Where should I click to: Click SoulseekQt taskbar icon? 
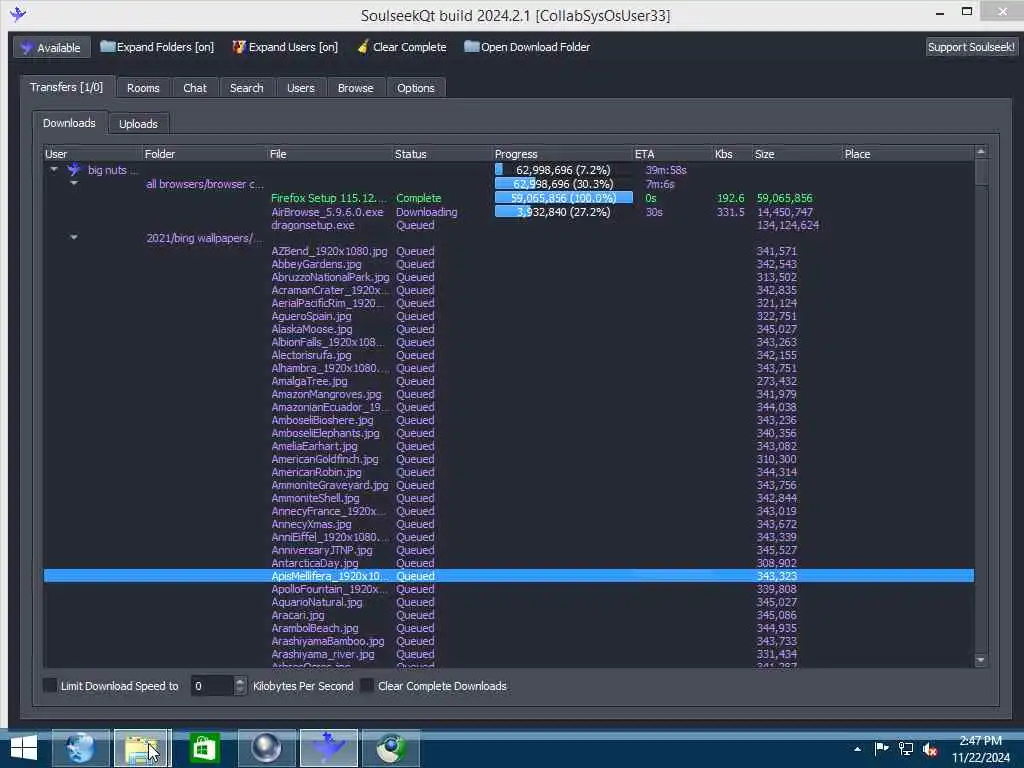tap(328, 748)
